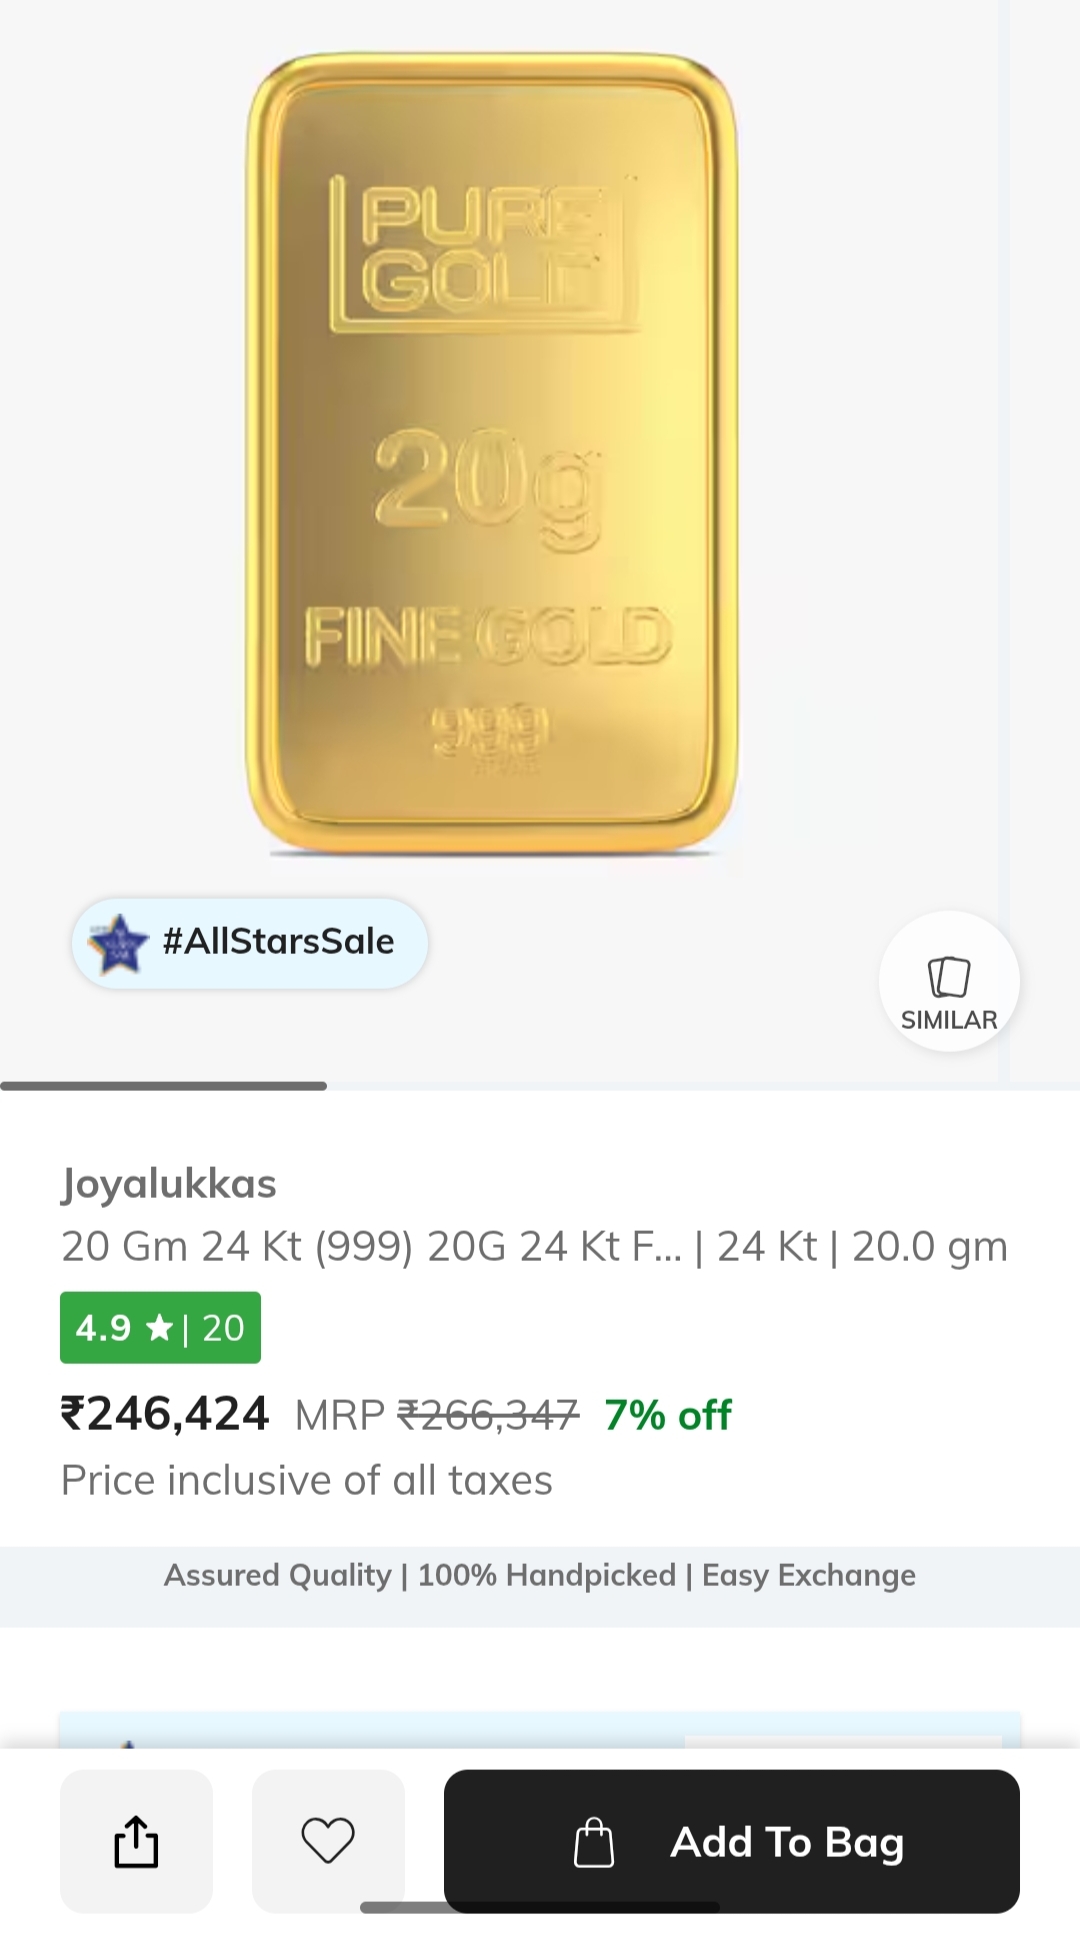Tap the image carousel progress bar

[x=164, y=1086]
